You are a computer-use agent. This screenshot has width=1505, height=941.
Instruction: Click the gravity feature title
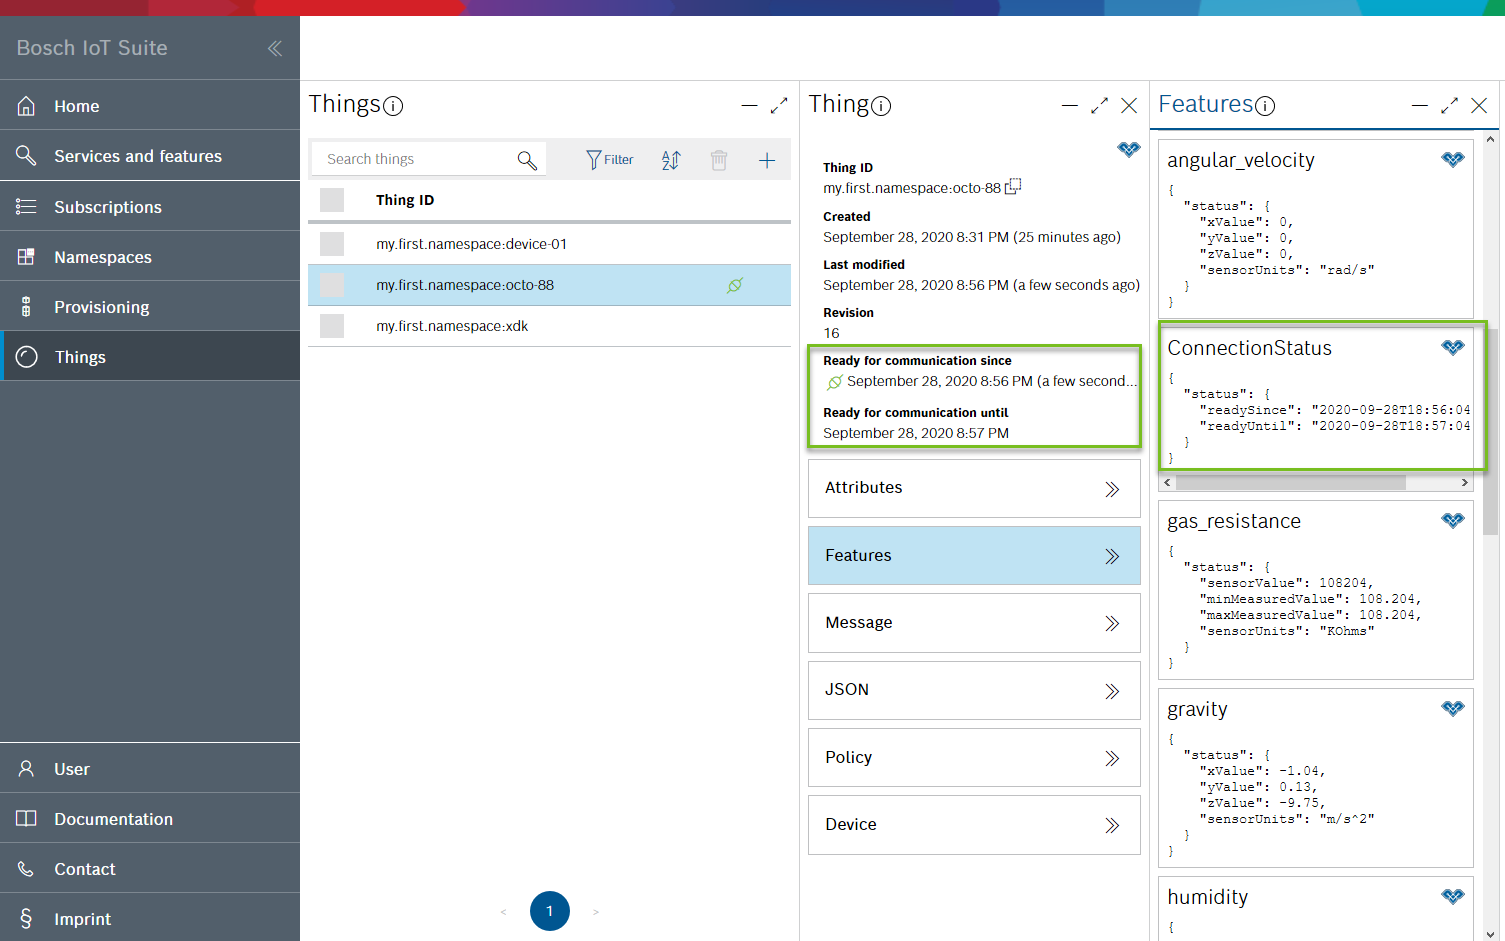pyautogui.click(x=1197, y=709)
